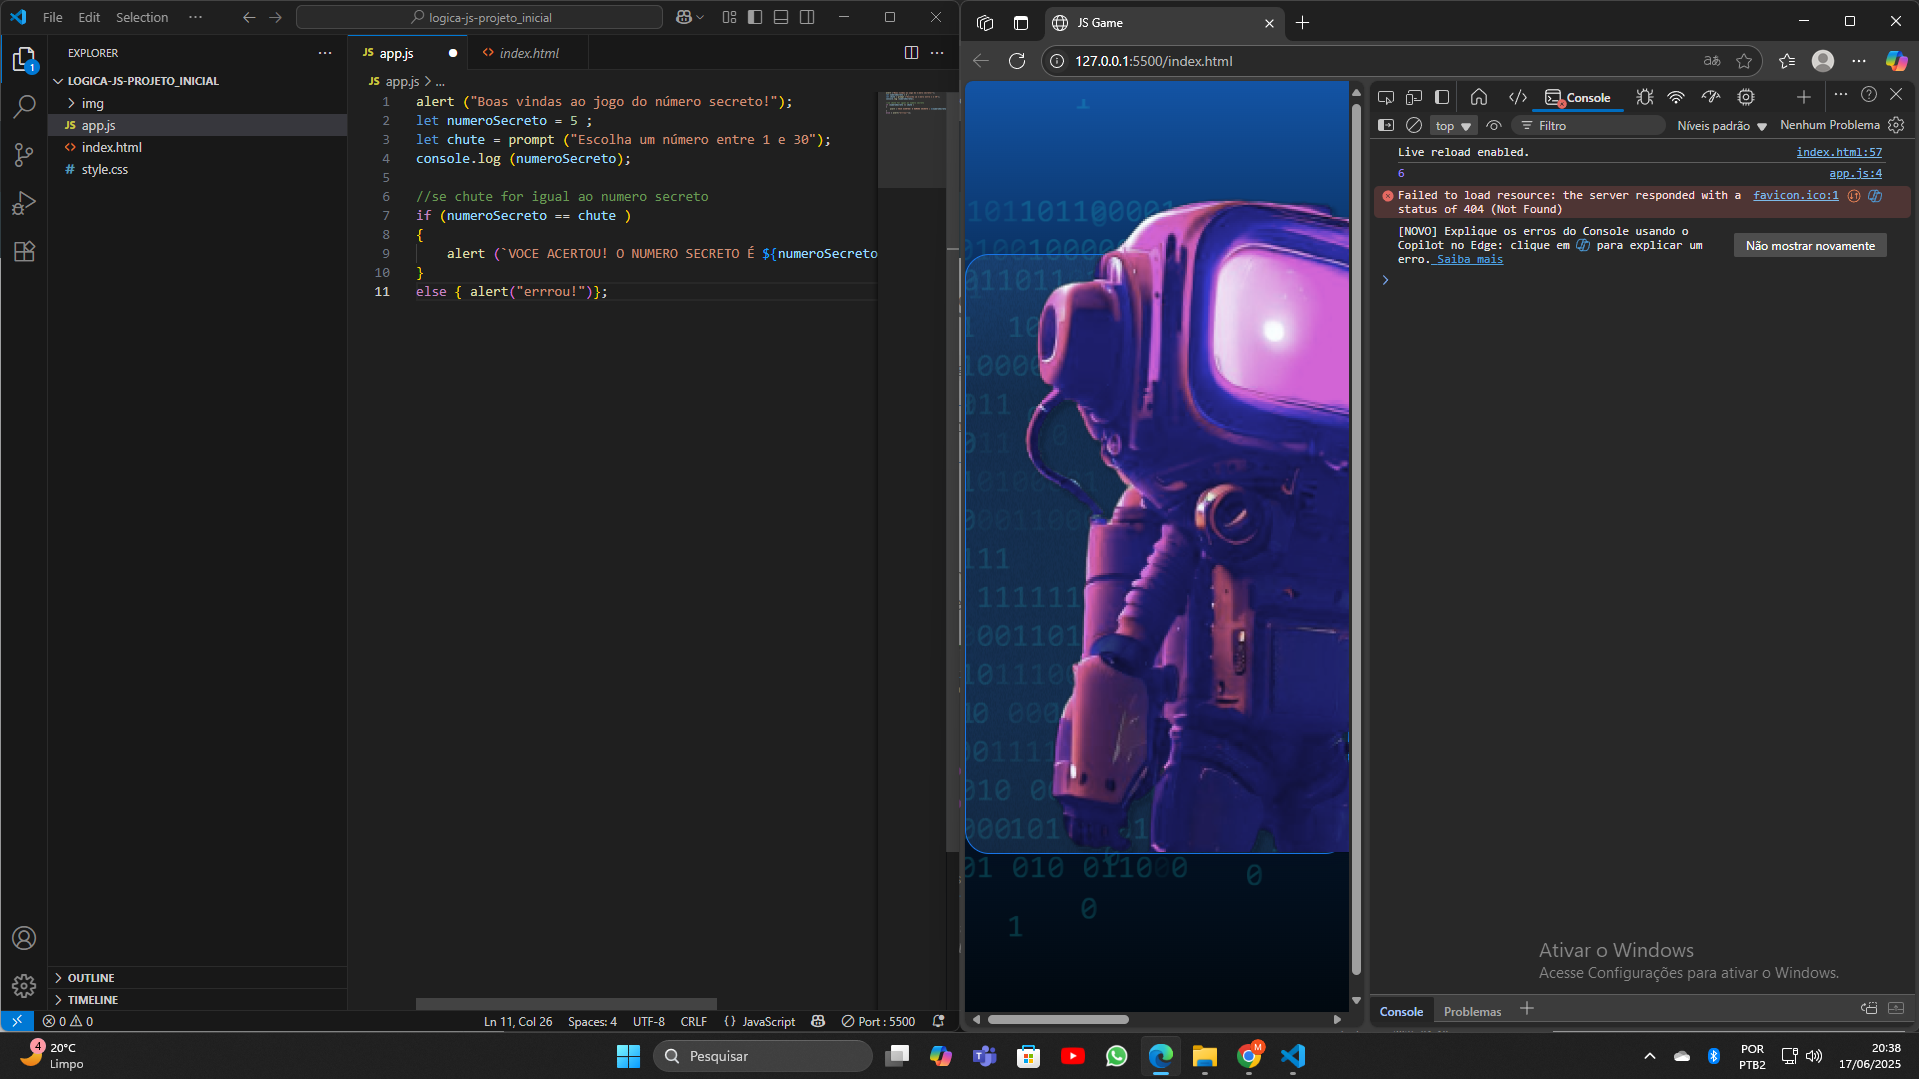This screenshot has width=1919, height=1079.
Task: Create a live expression with the eye icon
Action: coord(1494,125)
